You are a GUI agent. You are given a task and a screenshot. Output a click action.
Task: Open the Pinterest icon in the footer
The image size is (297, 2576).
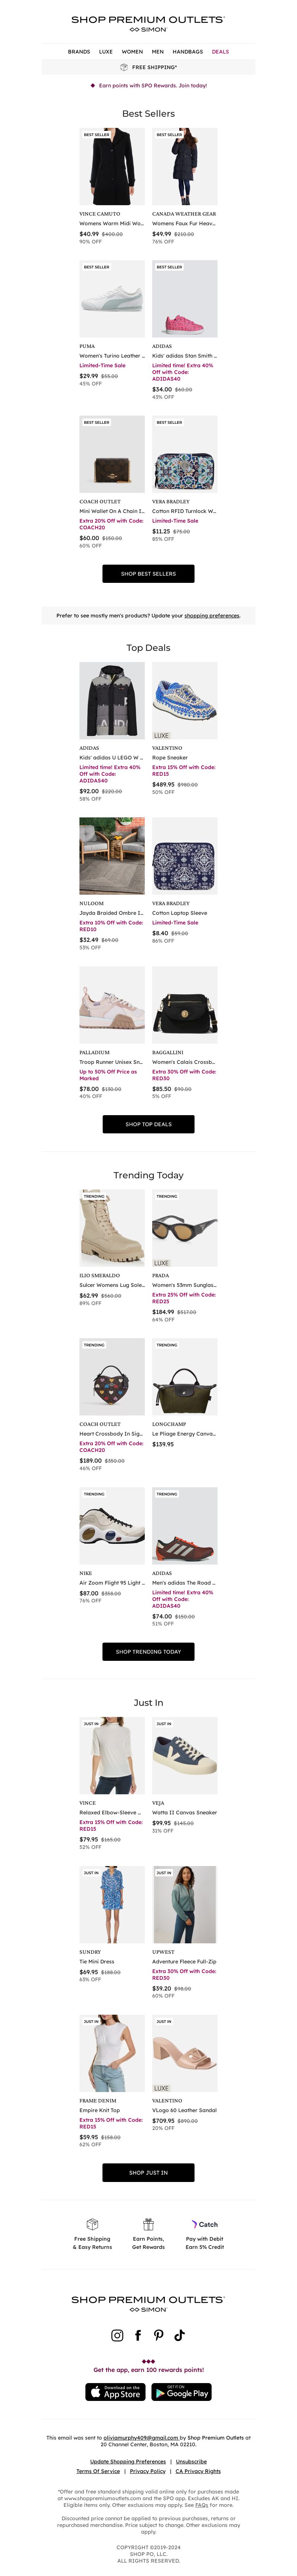(x=159, y=2335)
